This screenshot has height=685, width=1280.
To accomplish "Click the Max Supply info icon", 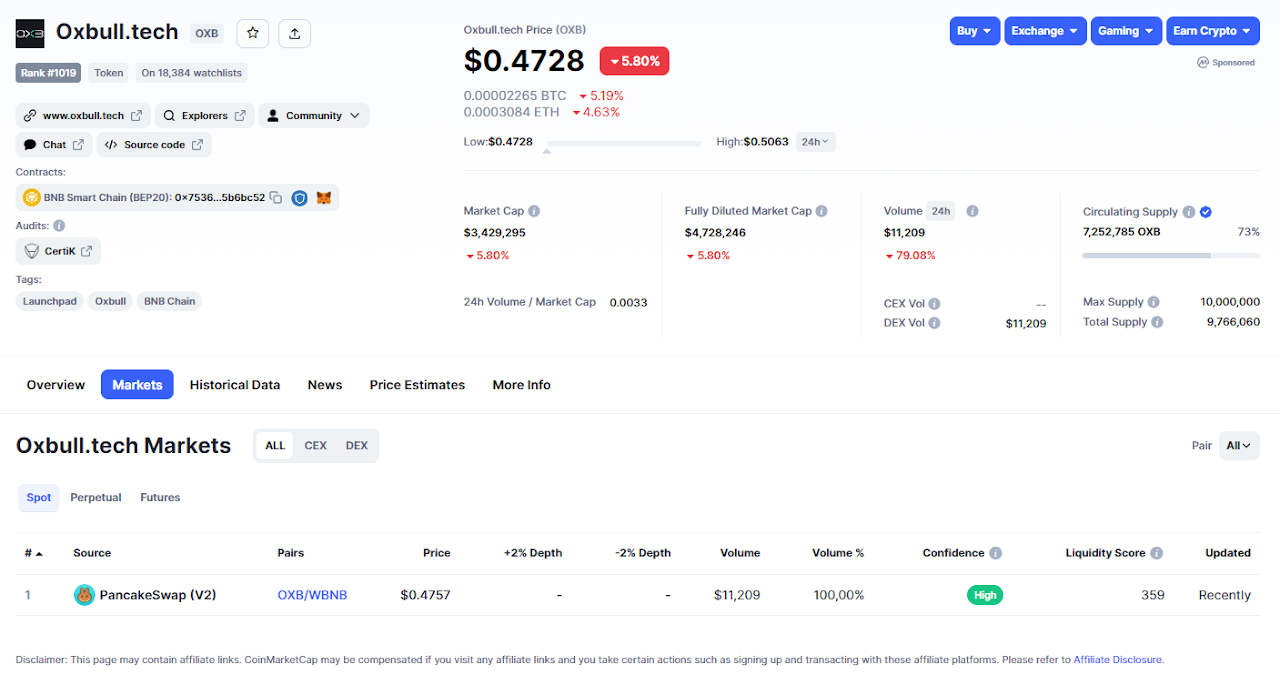I will tap(1153, 302).
